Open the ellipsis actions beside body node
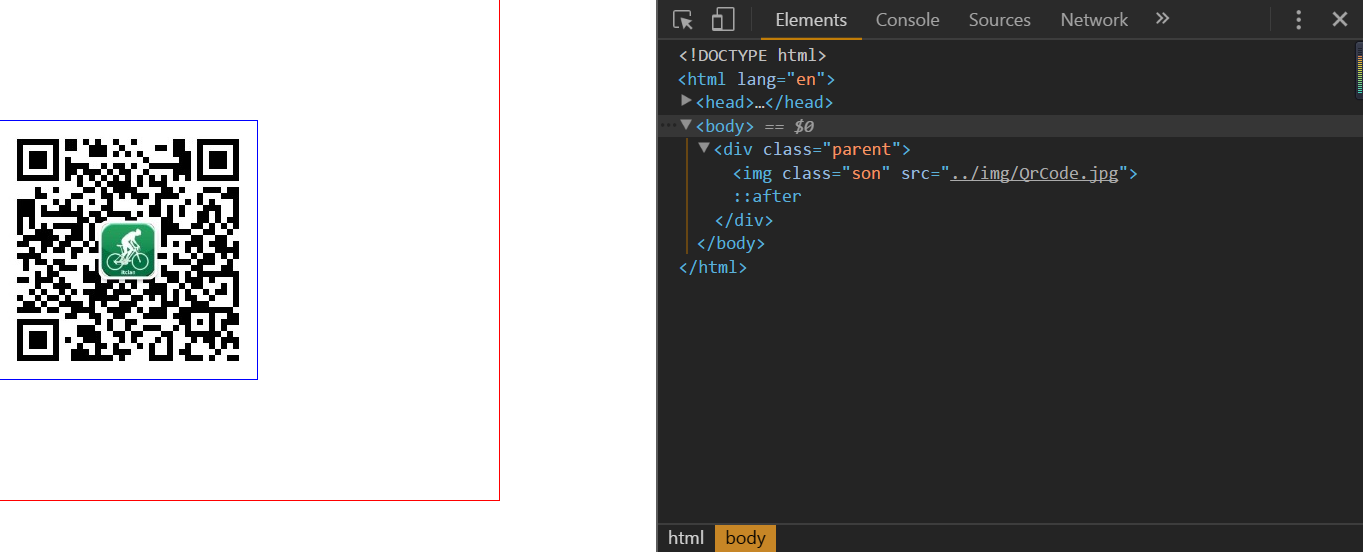Screen dimensions: 1363x552 668,125
